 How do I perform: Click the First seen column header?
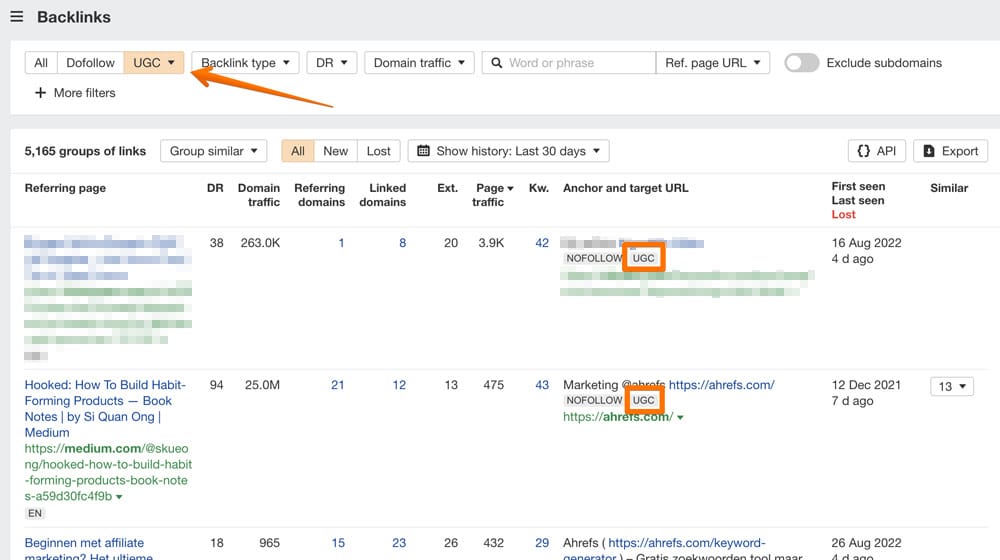858,186
